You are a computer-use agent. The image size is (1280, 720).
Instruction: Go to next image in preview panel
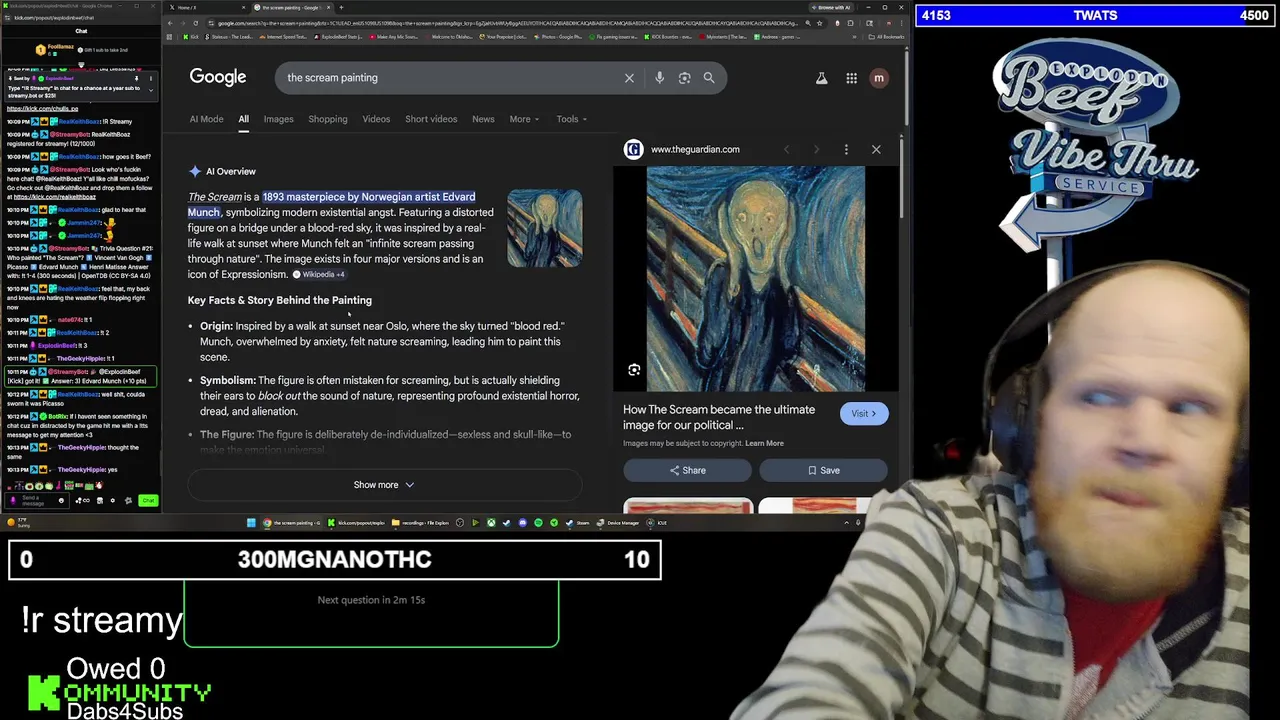coord(816,150)
